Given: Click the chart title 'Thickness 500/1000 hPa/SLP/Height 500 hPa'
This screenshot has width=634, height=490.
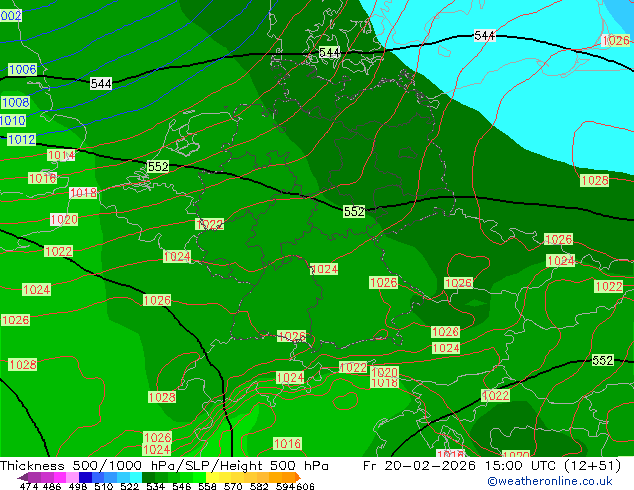Looking at the screenshot, I should click(164, 466).
